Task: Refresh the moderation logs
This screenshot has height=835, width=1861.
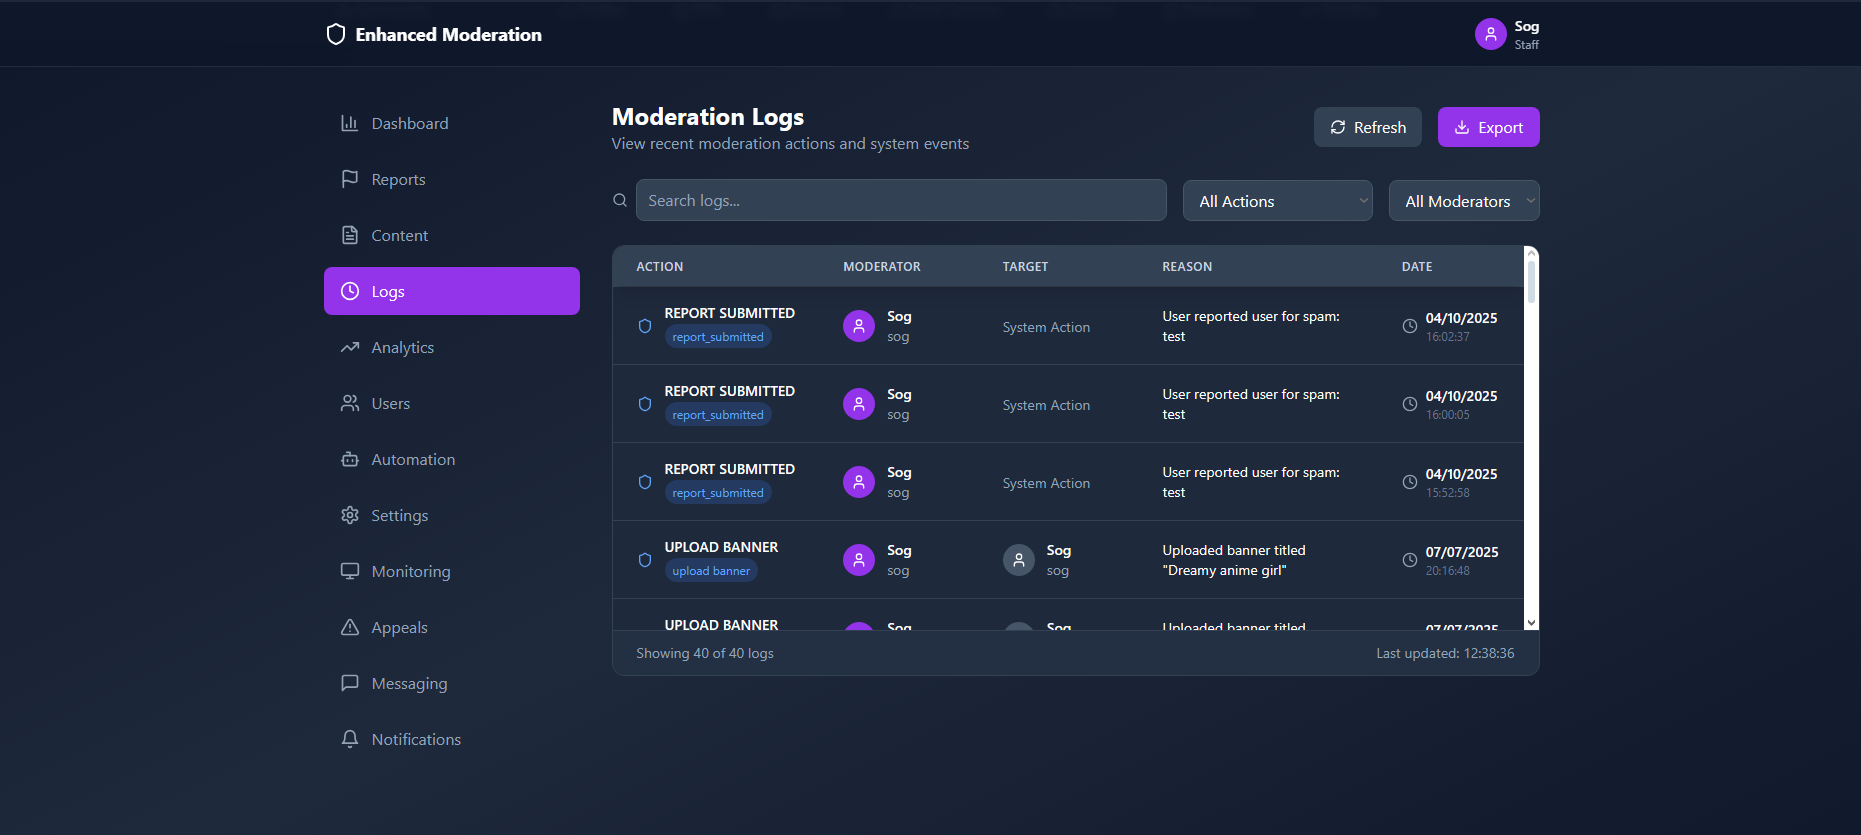Action: [1367, 127]
